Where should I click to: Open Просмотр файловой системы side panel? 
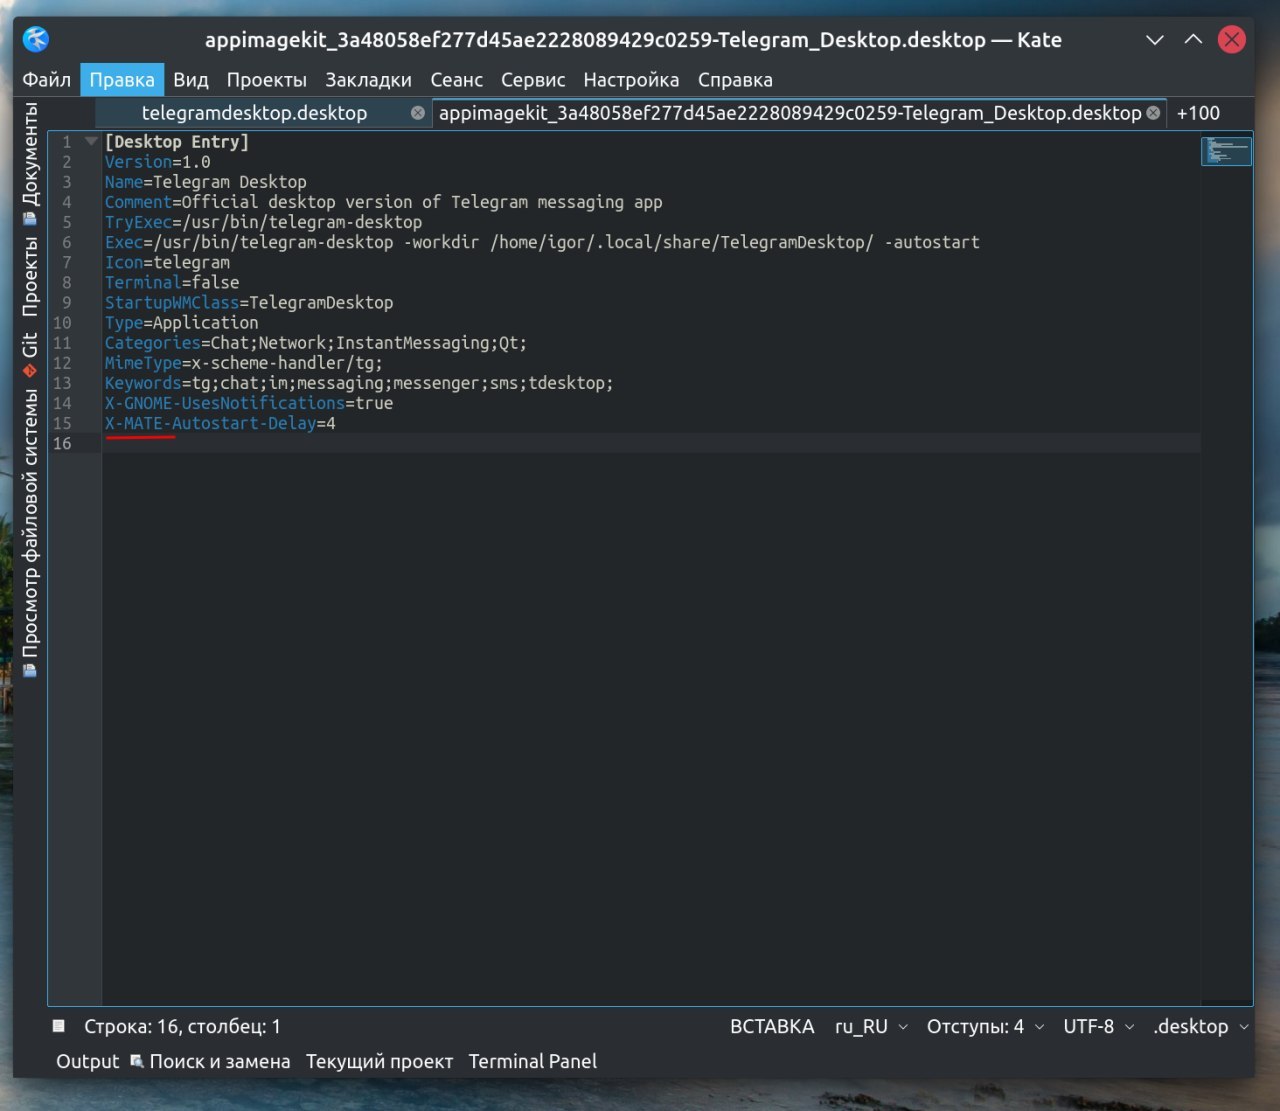tap(30, 533)
